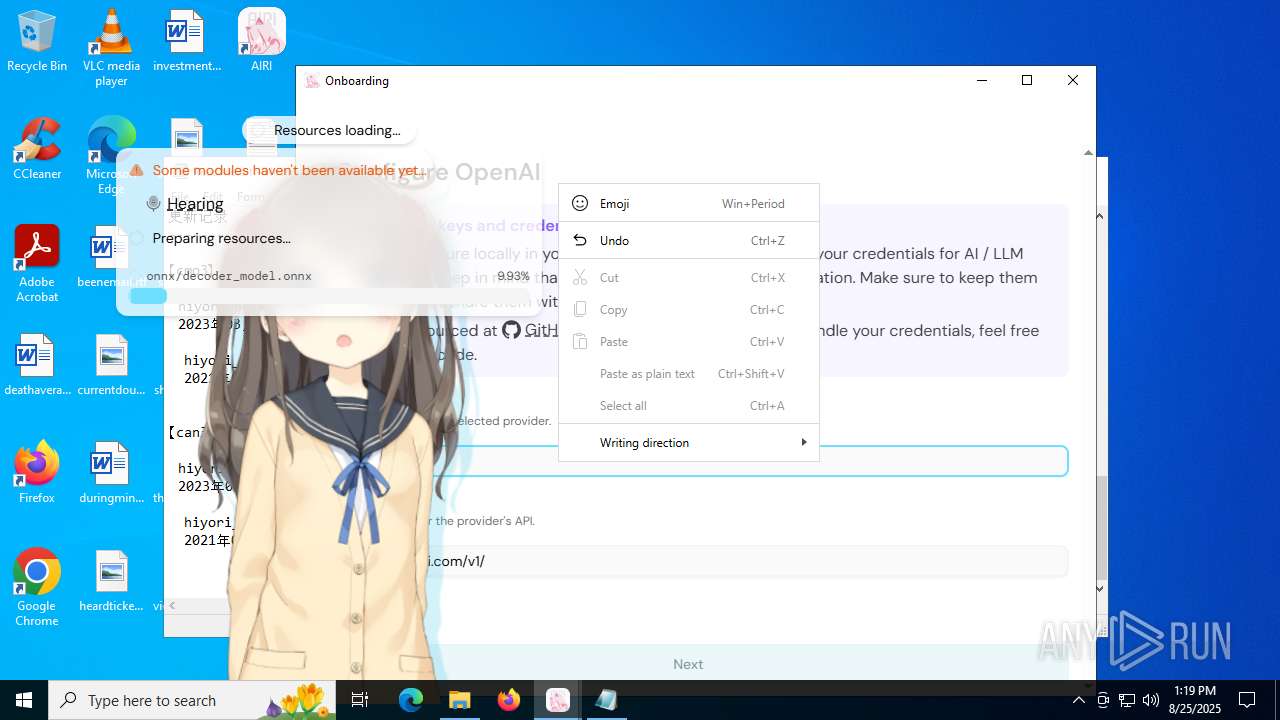Choose Cut in the context menu
This screenshot has height=720, width=1280.
tap(689, 277)
